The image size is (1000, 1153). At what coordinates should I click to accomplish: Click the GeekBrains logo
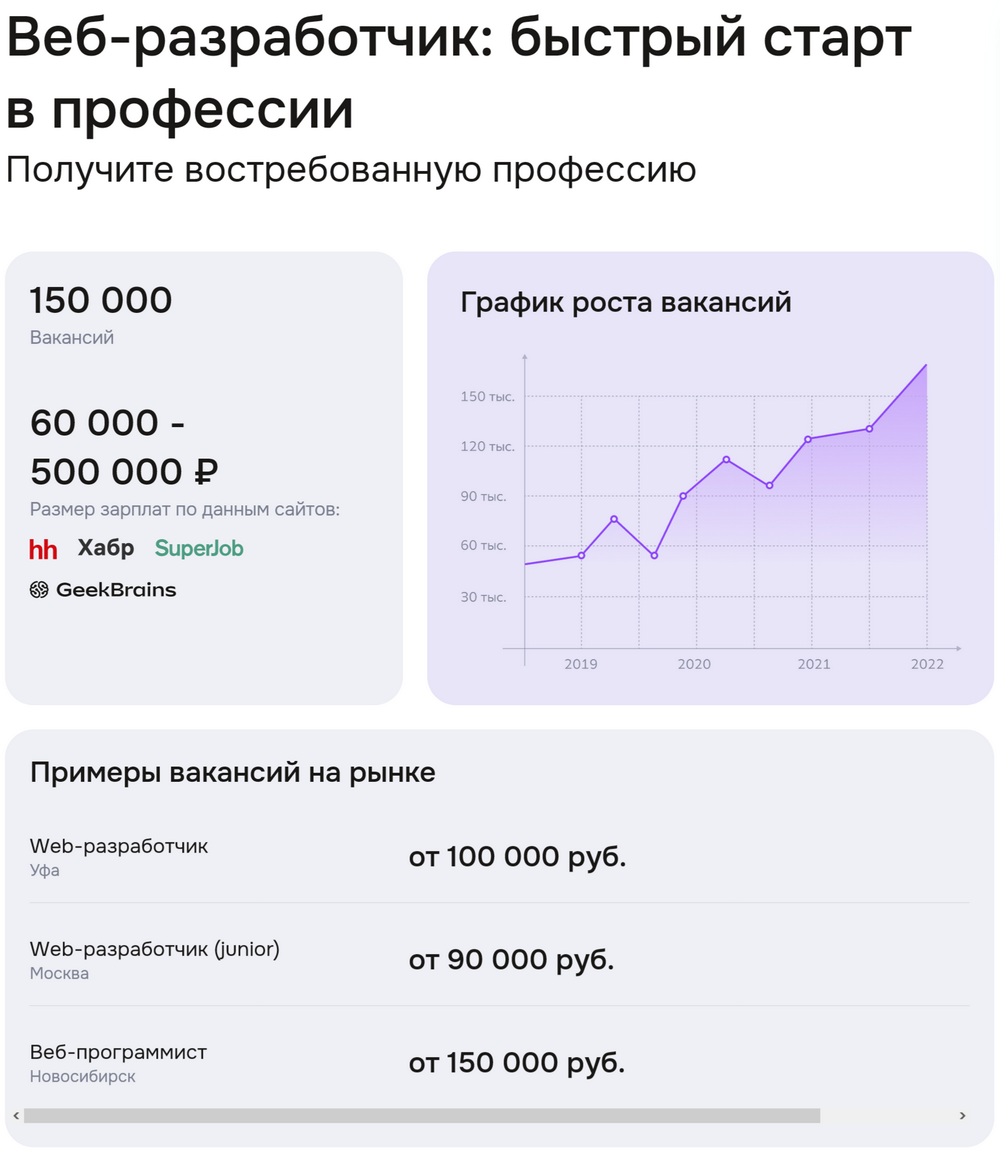point(103,590)
